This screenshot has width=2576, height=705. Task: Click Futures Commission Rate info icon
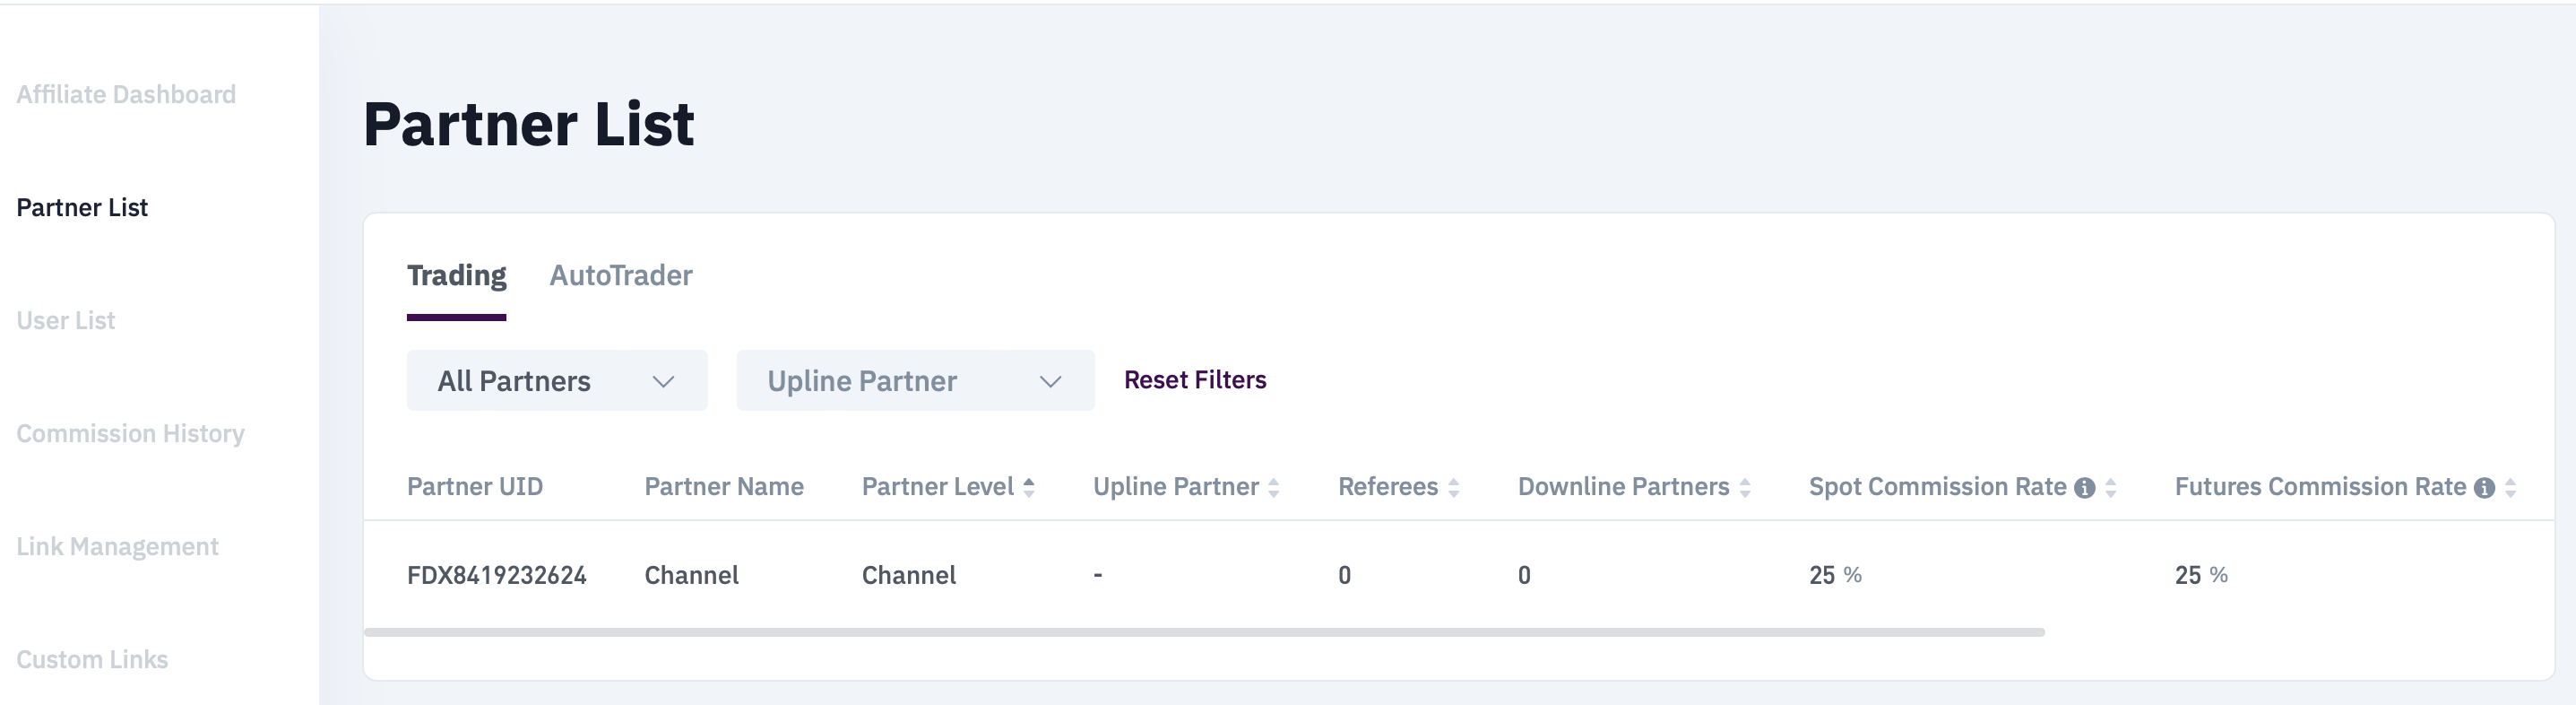[x=2484, y=488]
